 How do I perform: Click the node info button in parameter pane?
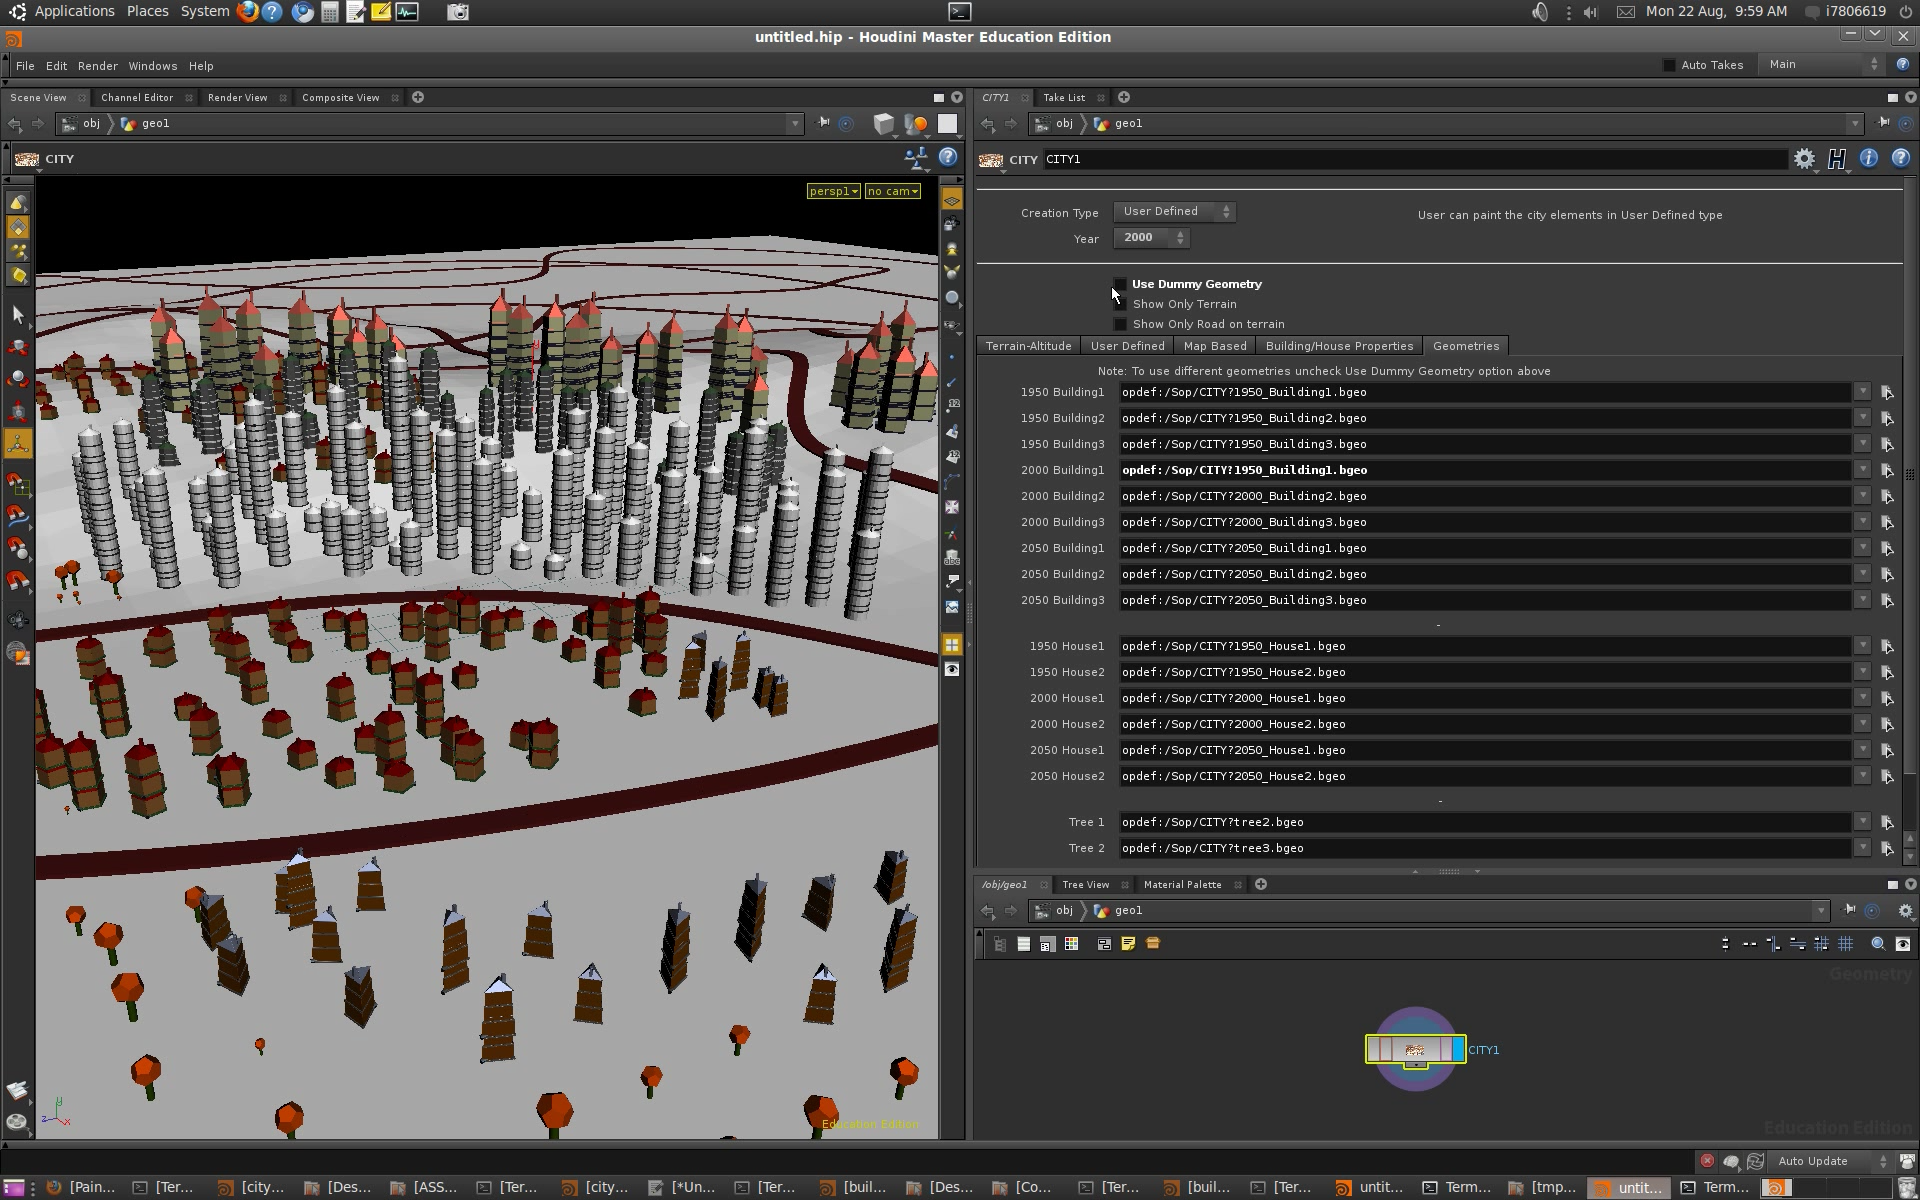(1868, 158)
